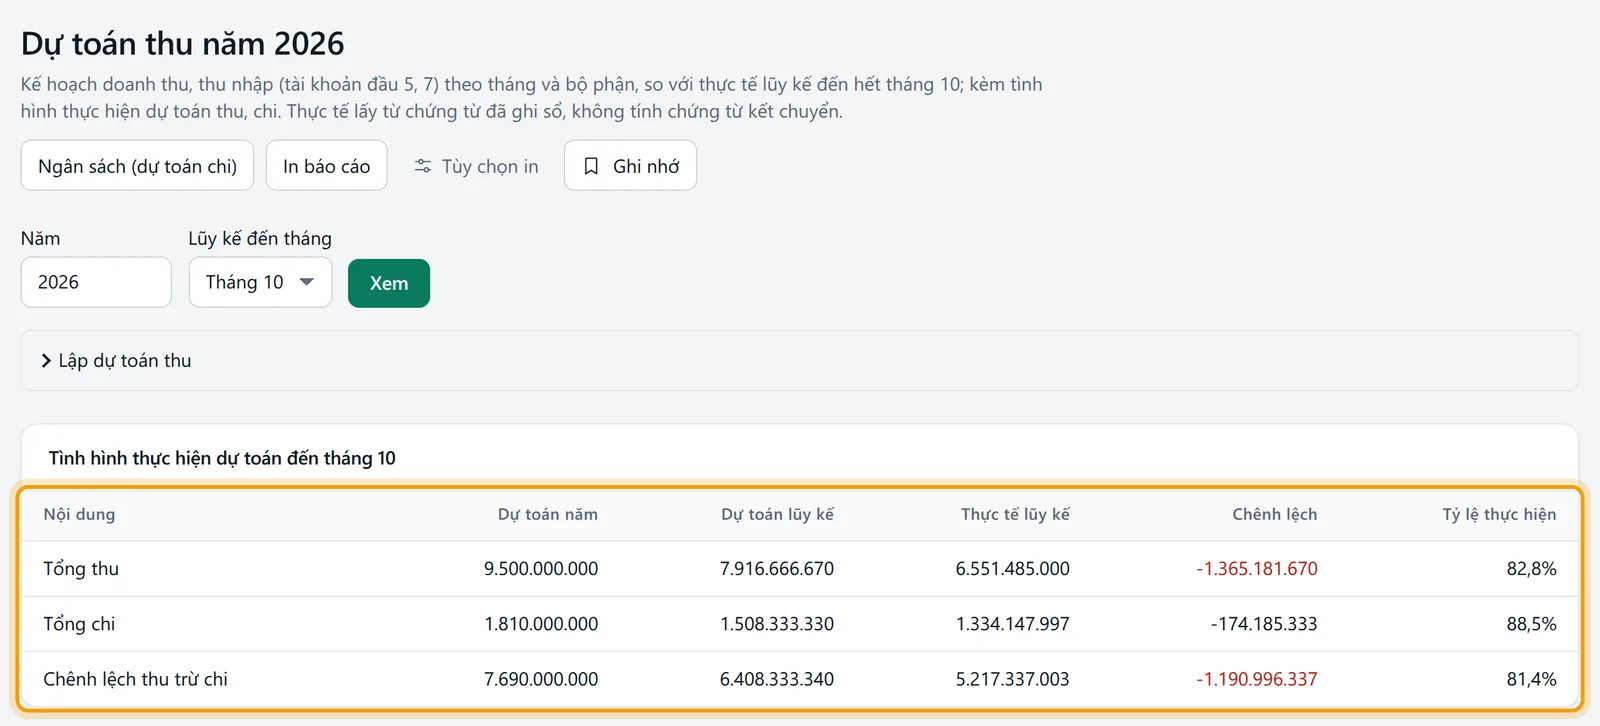Screen dimensions: 1600x726
Task: Click the value 7.690.000.000
Action: coord(541,679)
